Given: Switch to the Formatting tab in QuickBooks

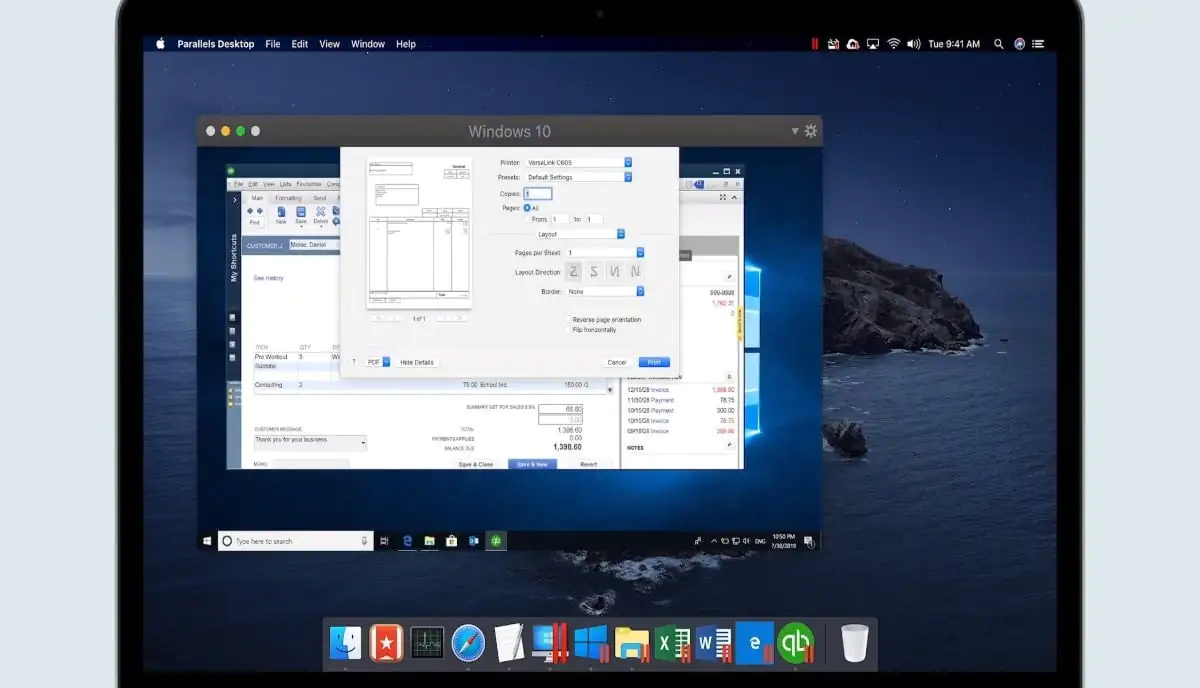Looking at the screenshot, I should (x=288, y=198).
